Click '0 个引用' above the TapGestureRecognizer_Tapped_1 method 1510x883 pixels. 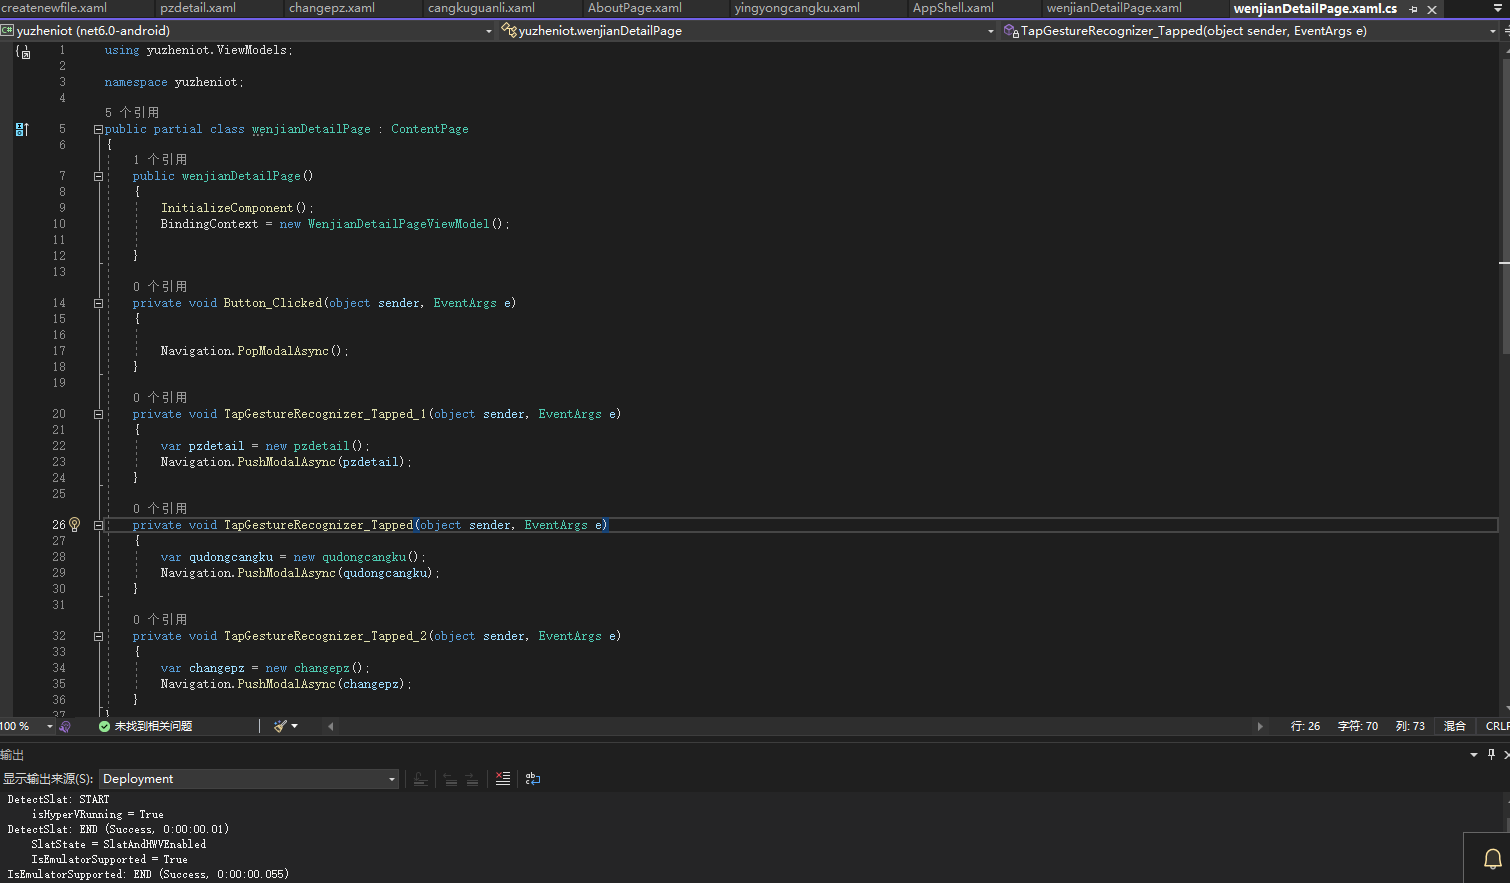pos(160,398)
